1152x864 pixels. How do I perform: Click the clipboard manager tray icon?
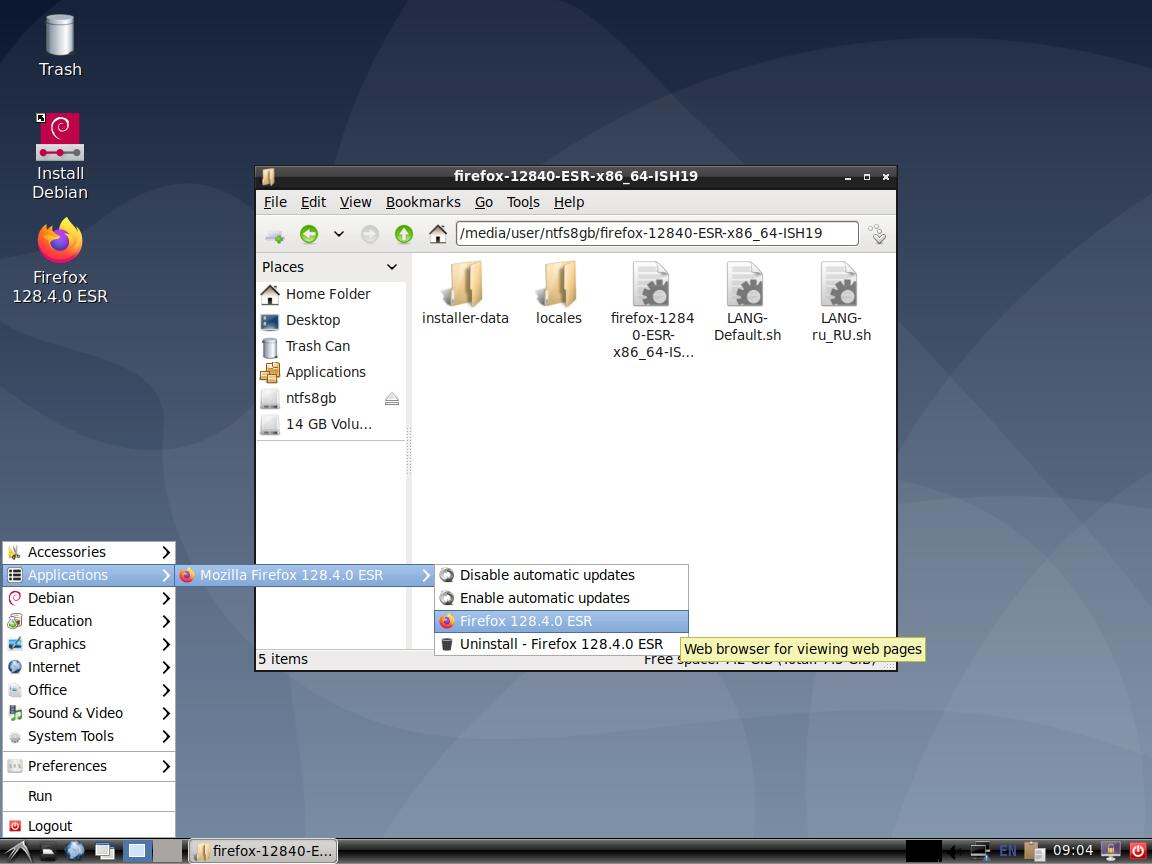point(1034,852)
